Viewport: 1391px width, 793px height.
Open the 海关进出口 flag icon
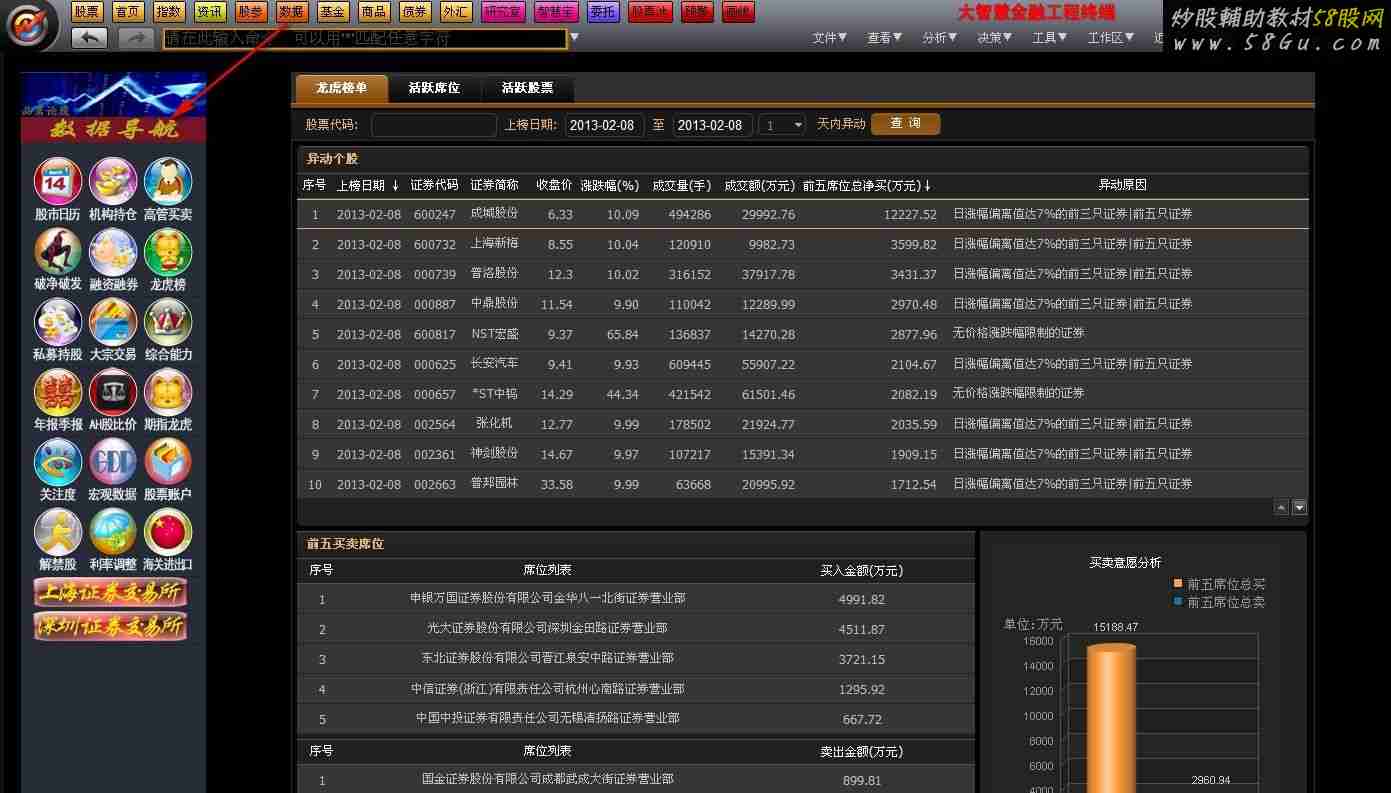point(168,532)
